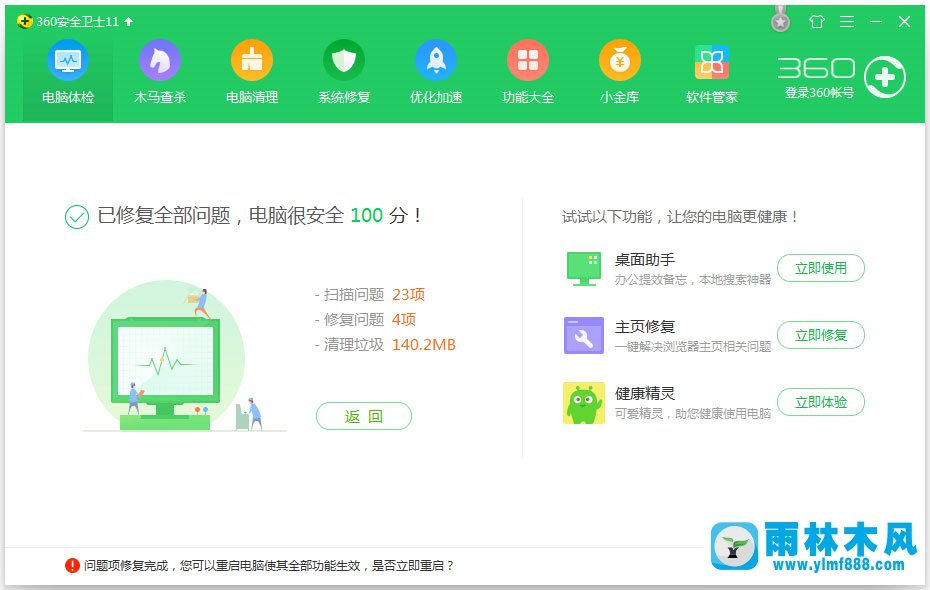
Task: Click the 360 logo in the title bar
Action: tap(24, 22)
